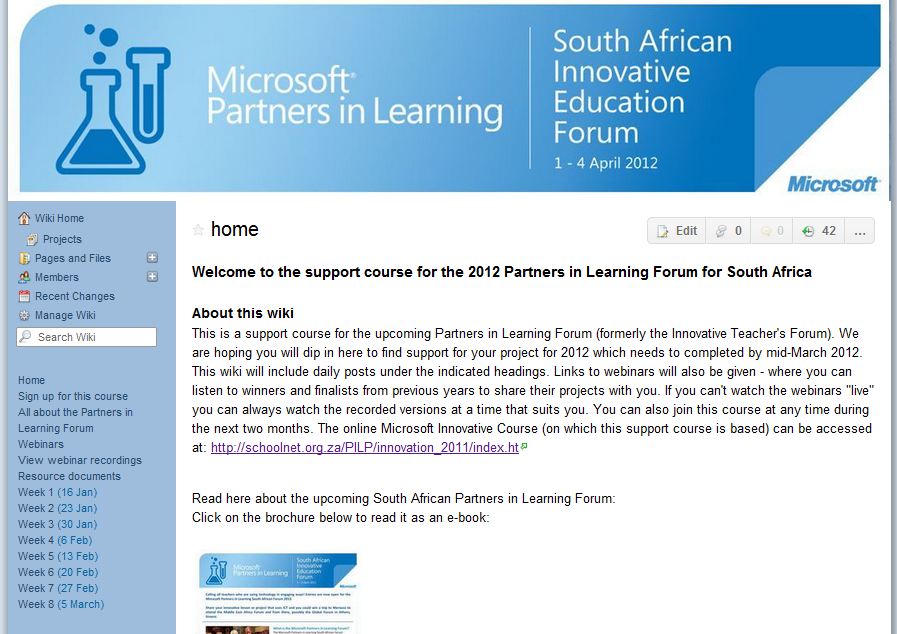
Task: Click the Recent Changes calendar icon
Action: [x=25, y=296]
